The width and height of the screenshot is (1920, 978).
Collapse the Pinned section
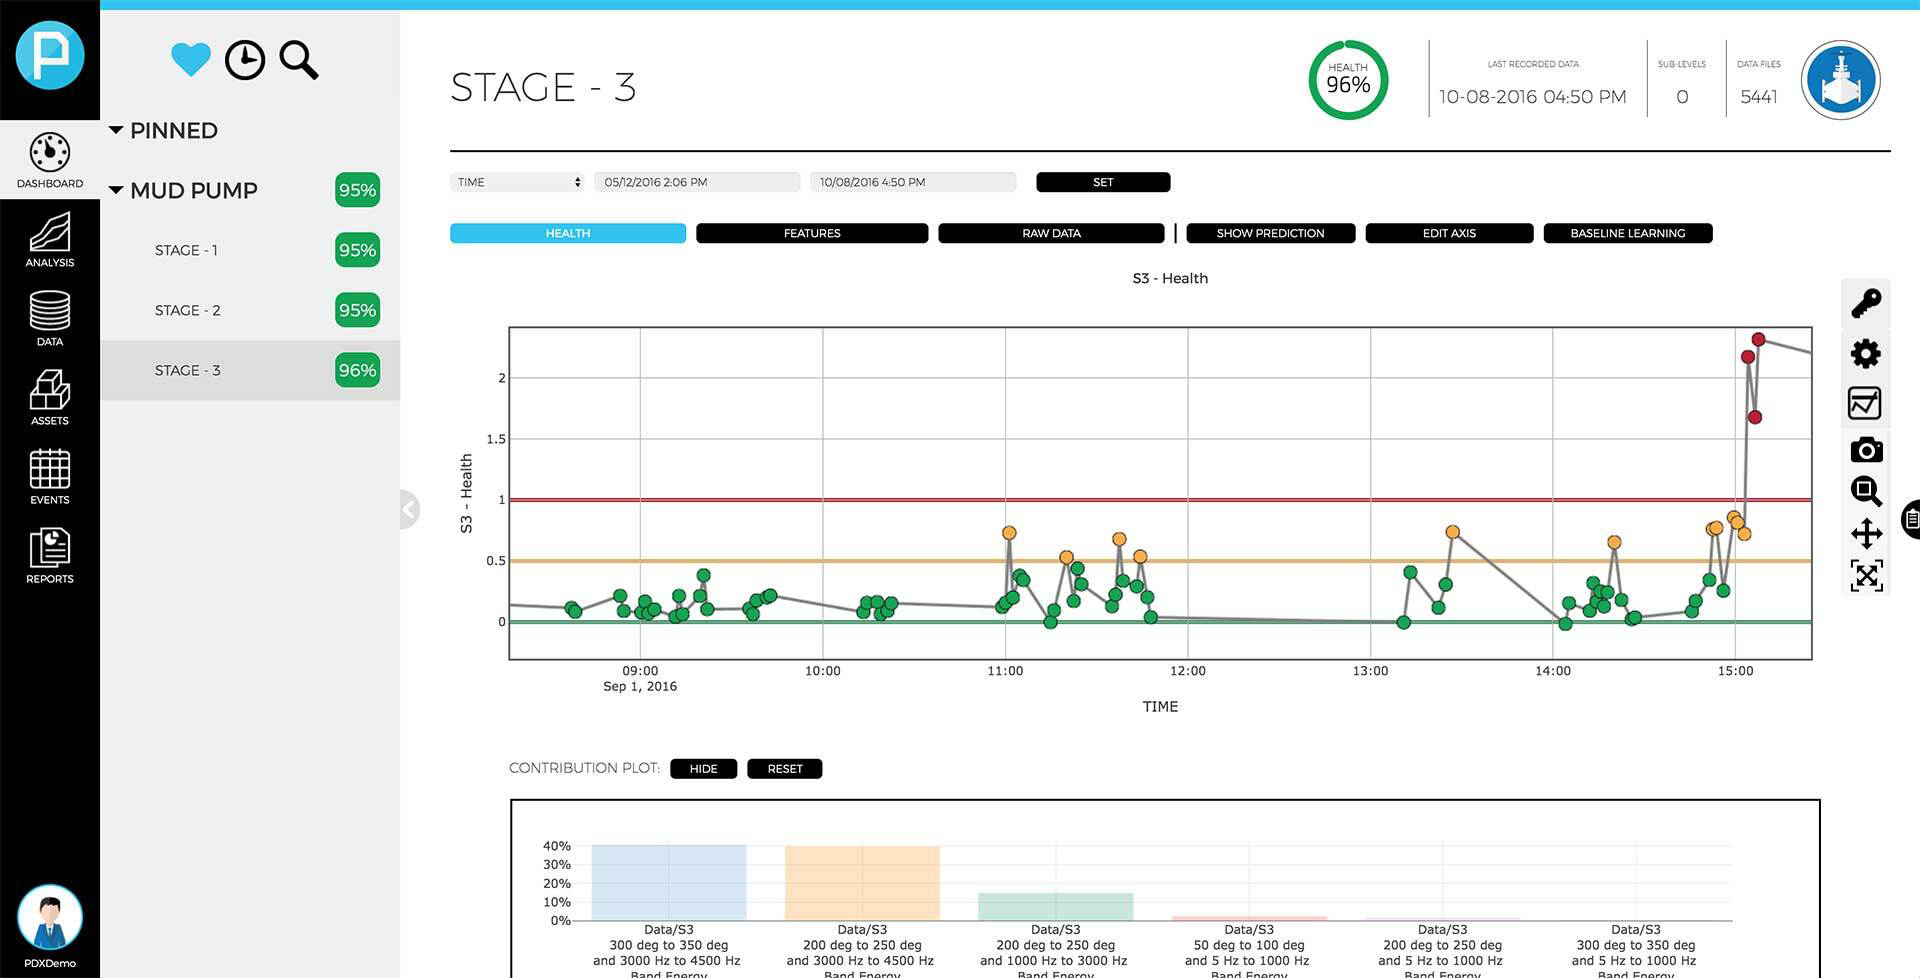coord(117,130)
